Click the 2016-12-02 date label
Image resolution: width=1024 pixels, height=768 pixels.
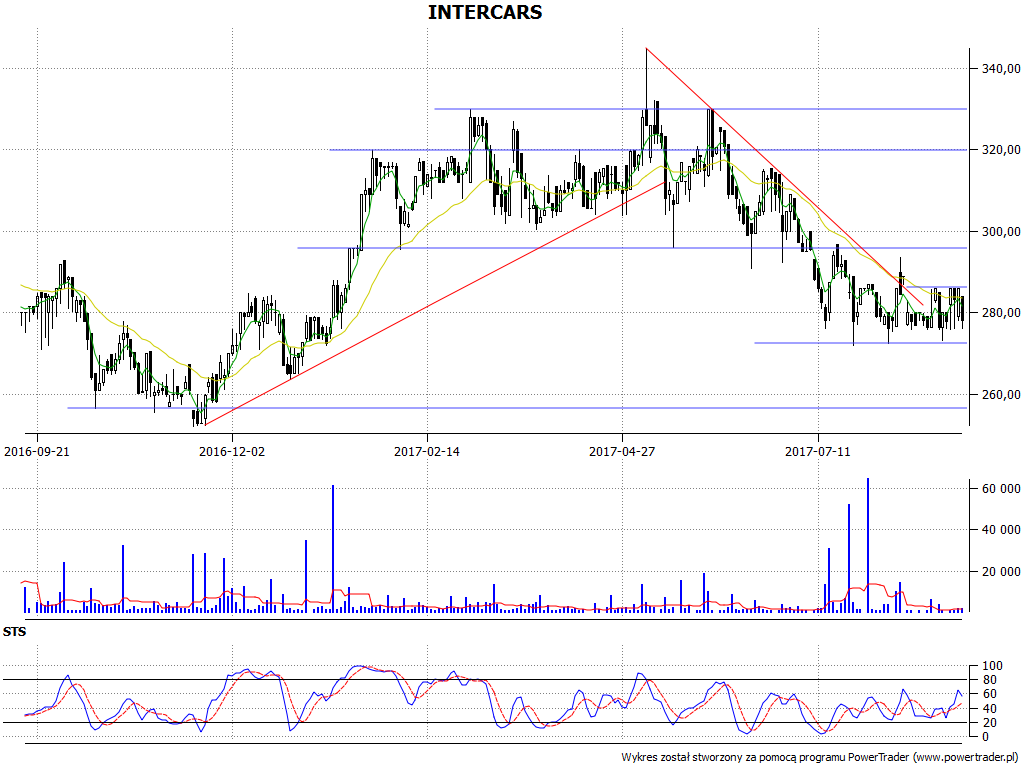[x=232, y=452]
